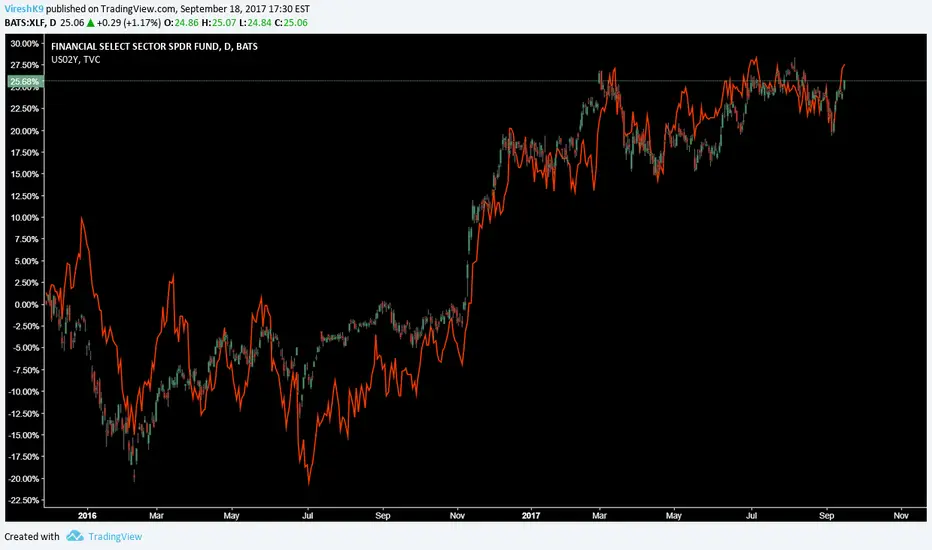Click the -10.00% axis label

click(24, 391)
